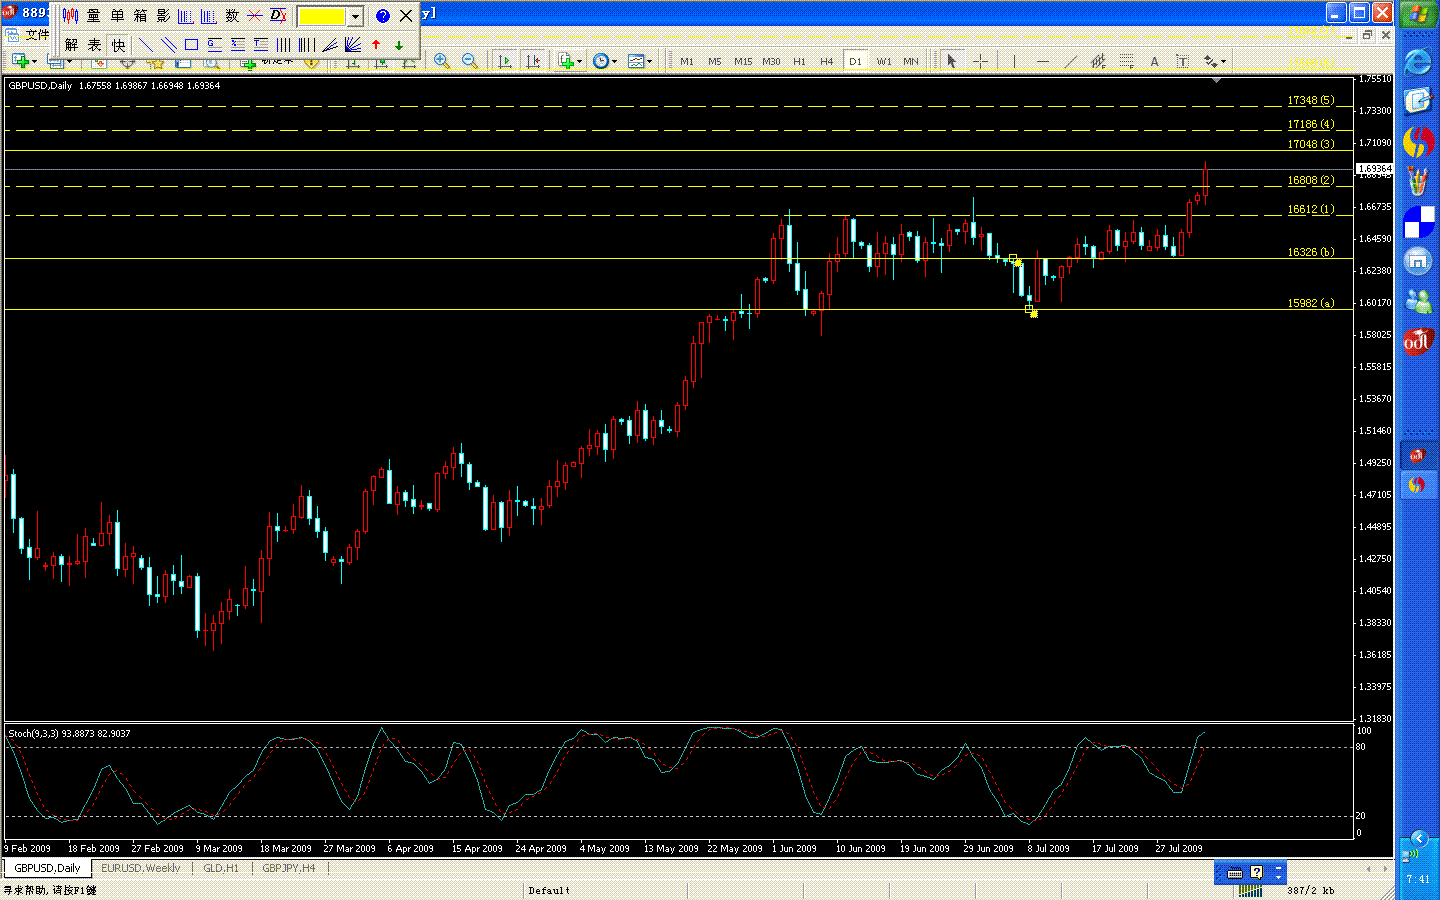
Task: Close the floating drawing toolbar
Action: tap(406, 16)
